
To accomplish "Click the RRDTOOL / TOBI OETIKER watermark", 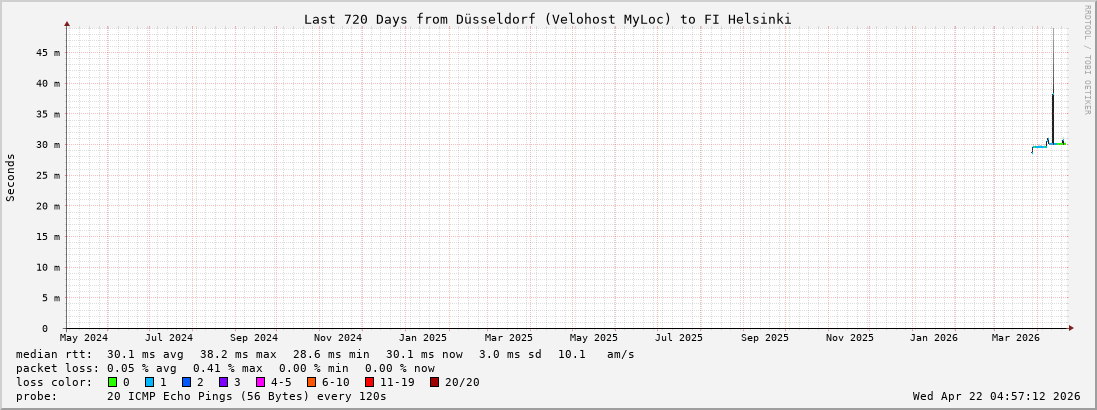I will click(1088, 60).
